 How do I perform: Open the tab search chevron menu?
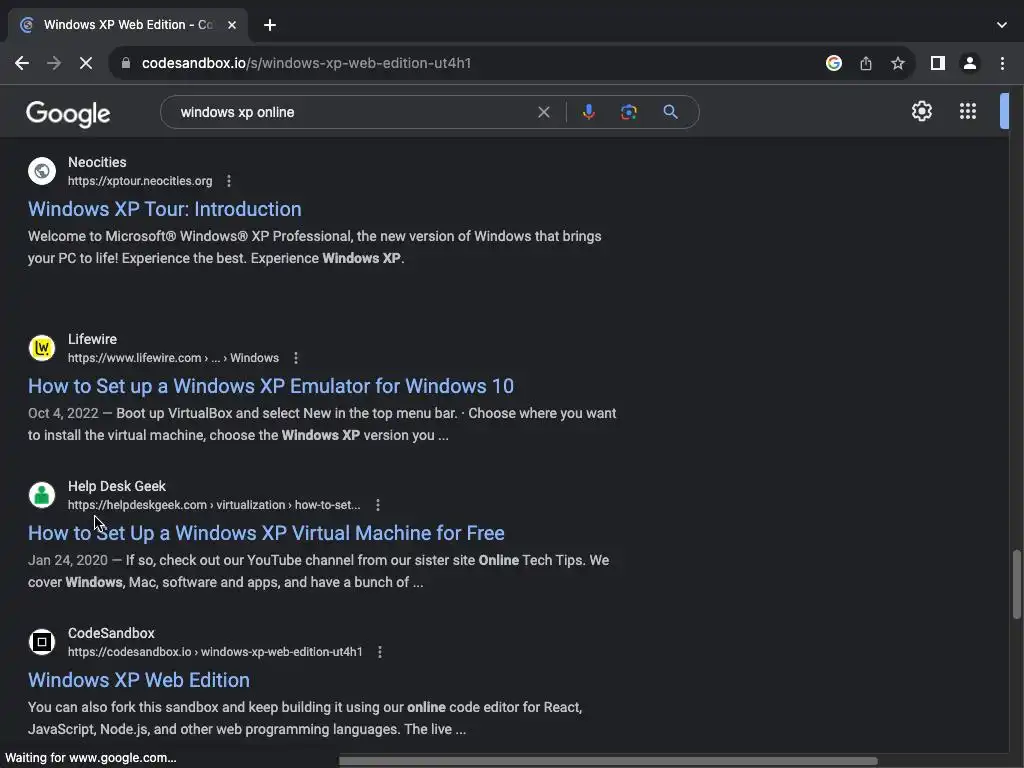pyautogui.click(x=1002, y=25)
